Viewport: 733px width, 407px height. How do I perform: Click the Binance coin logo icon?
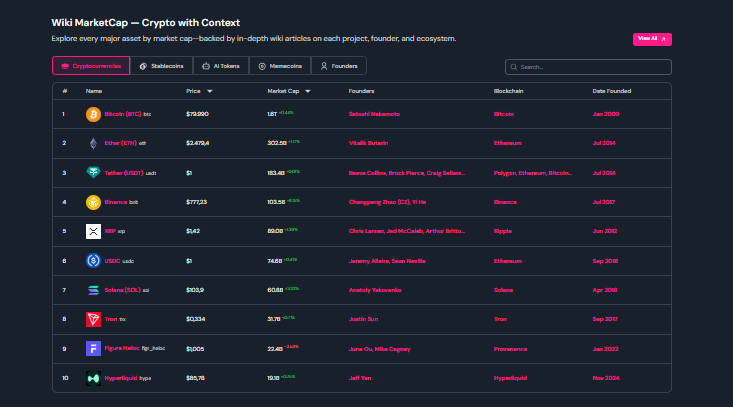pyautogui.click(x=93, y=202)
